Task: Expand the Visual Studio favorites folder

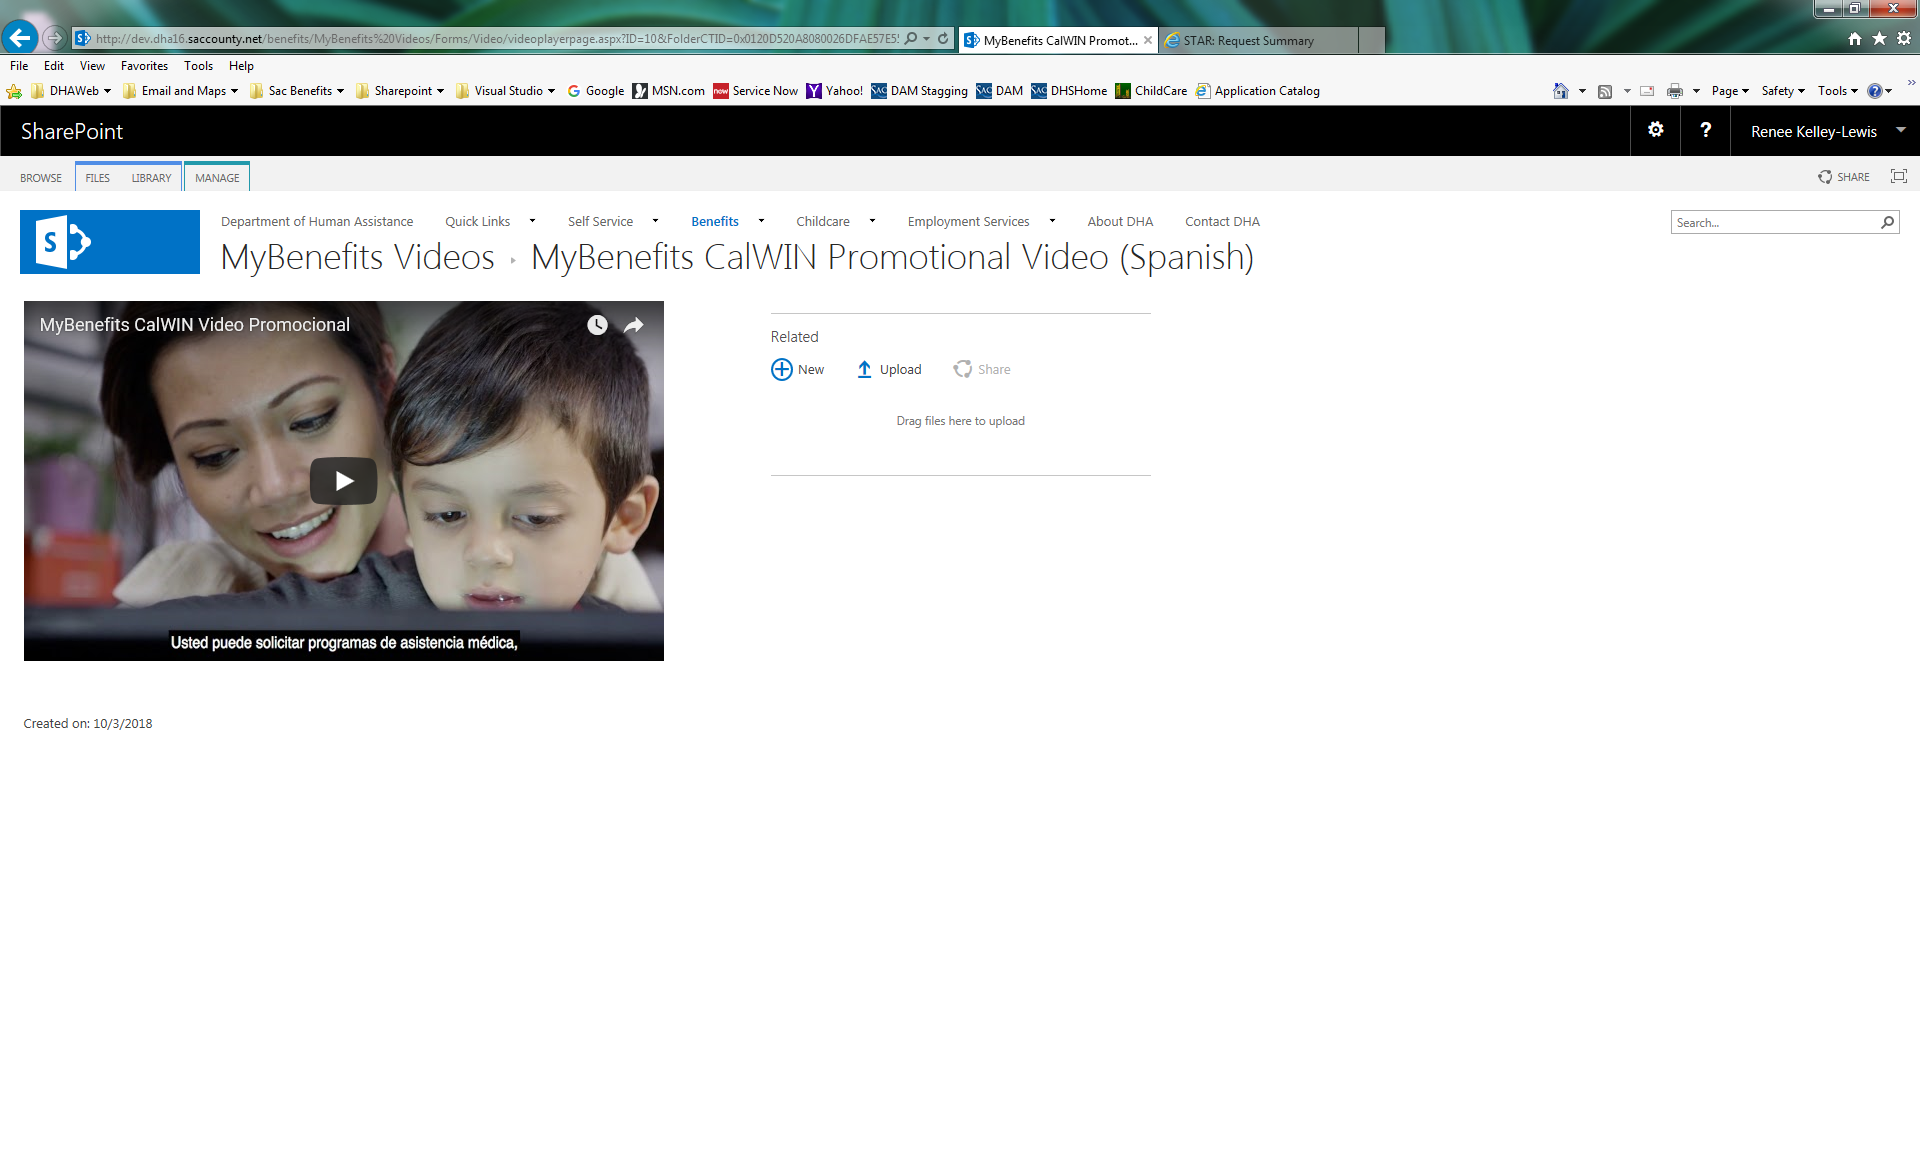Action: point(505,91)
